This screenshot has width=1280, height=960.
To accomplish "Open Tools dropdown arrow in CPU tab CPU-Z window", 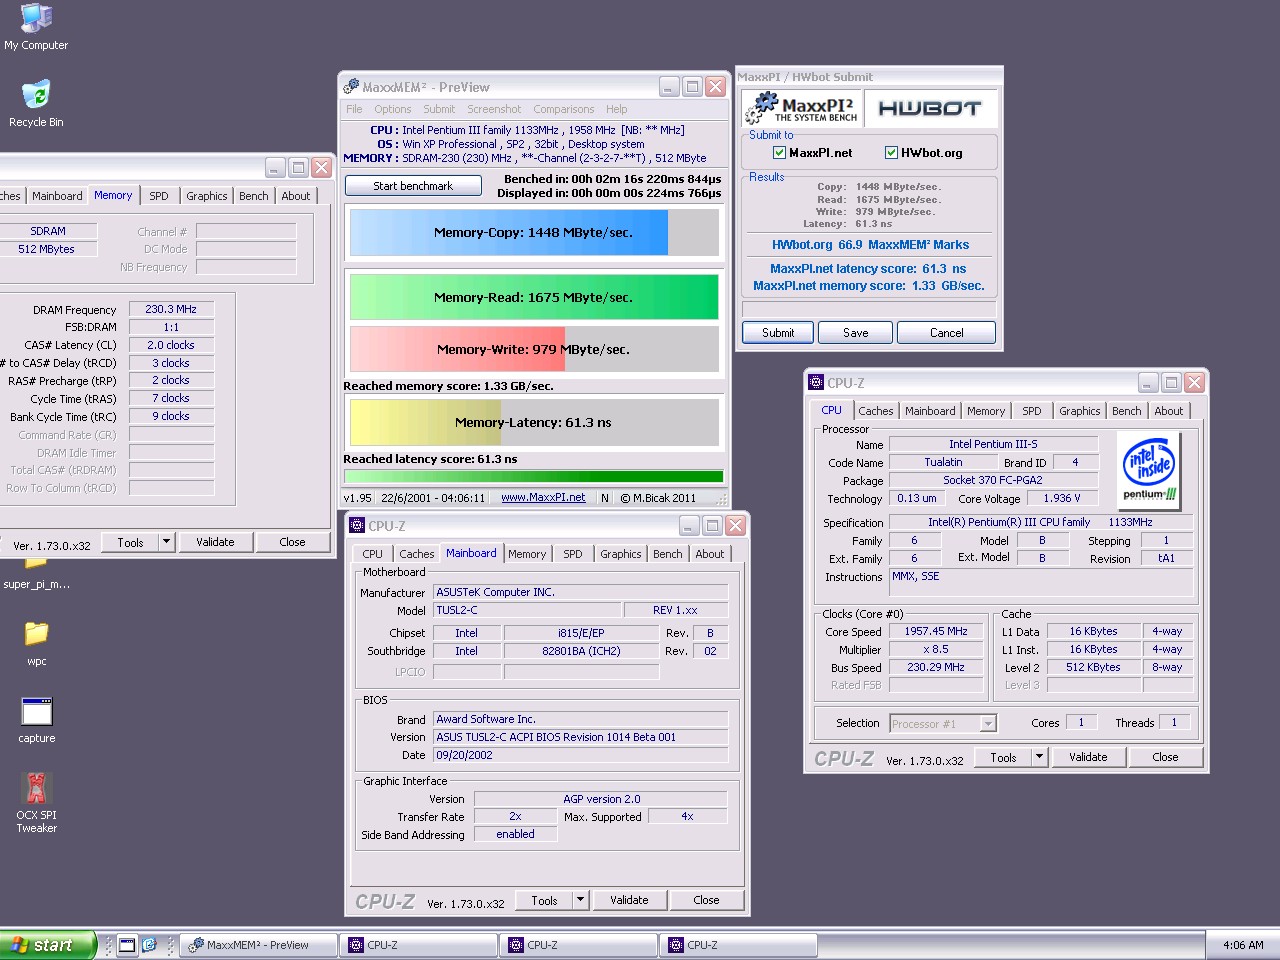I will pyautogui.click(x=1040, y=757).
